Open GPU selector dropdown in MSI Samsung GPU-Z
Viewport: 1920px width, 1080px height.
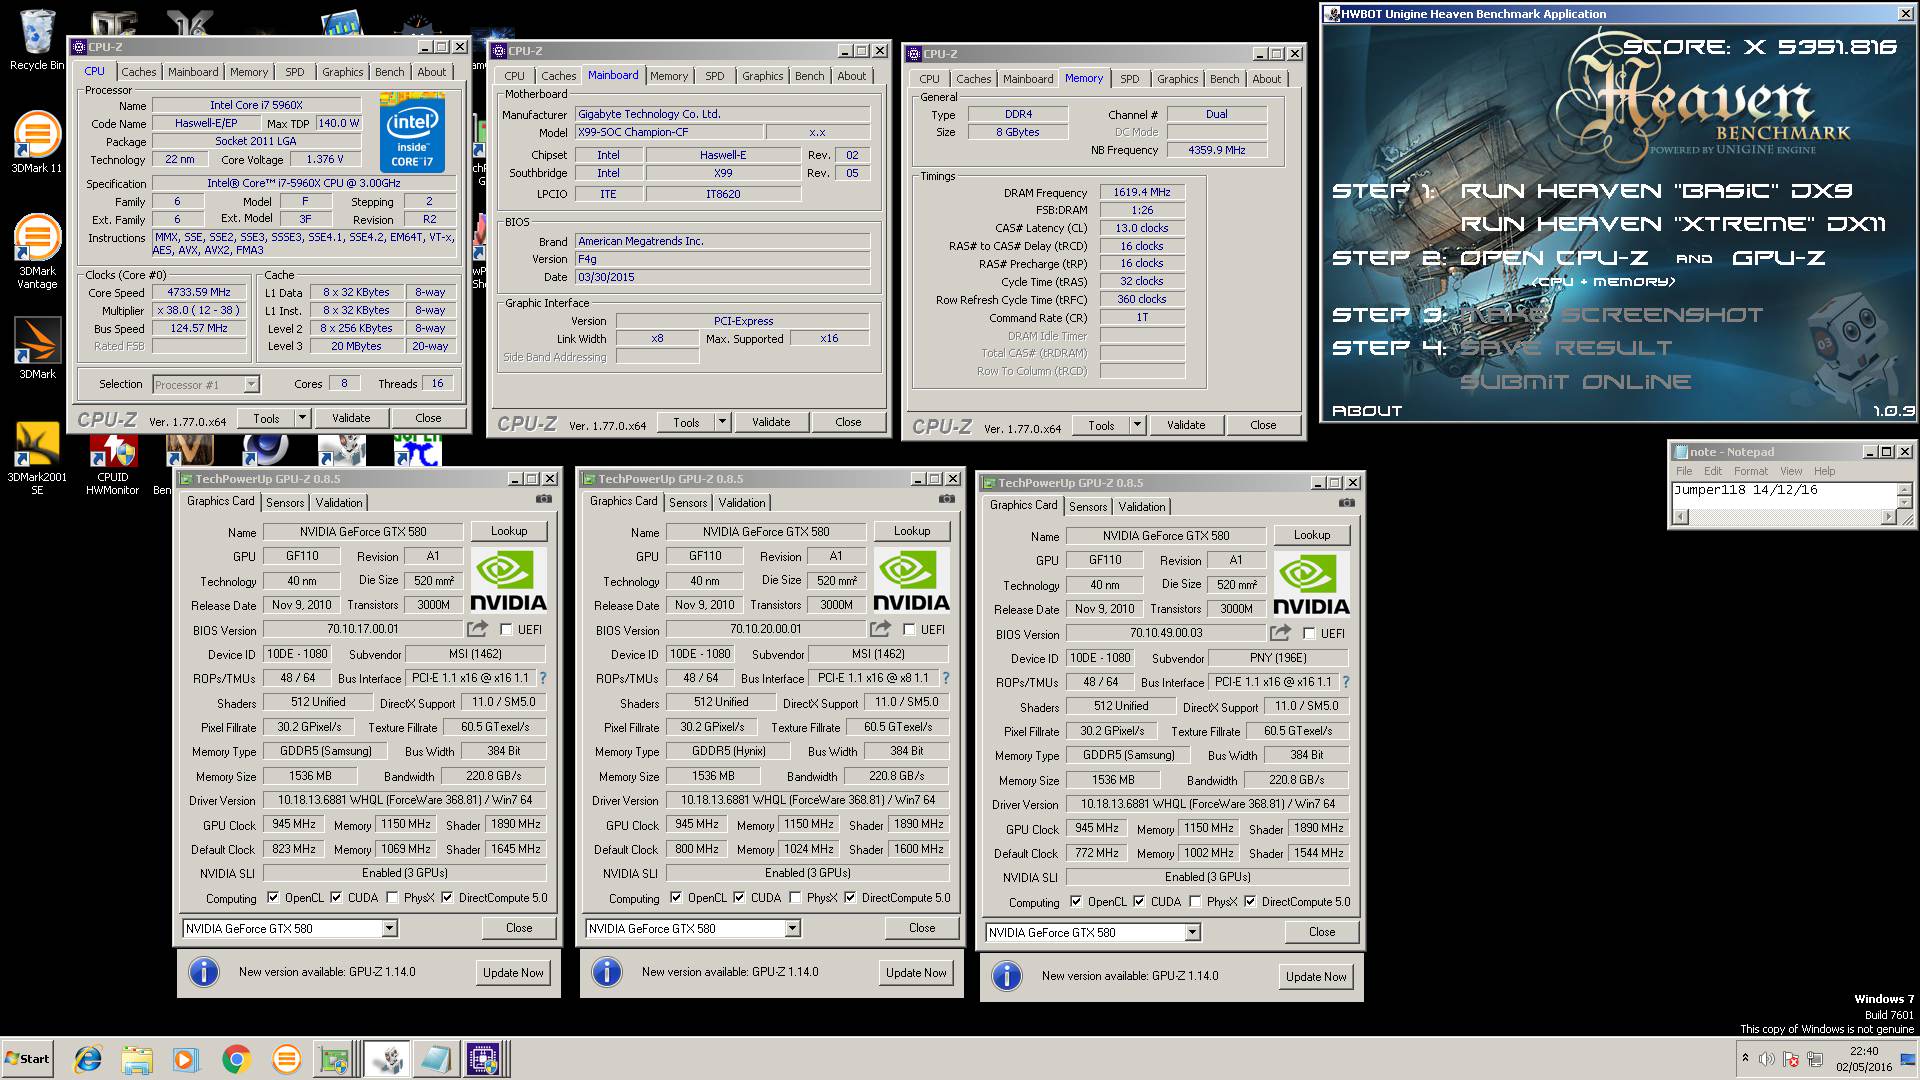tap(389, 929)
